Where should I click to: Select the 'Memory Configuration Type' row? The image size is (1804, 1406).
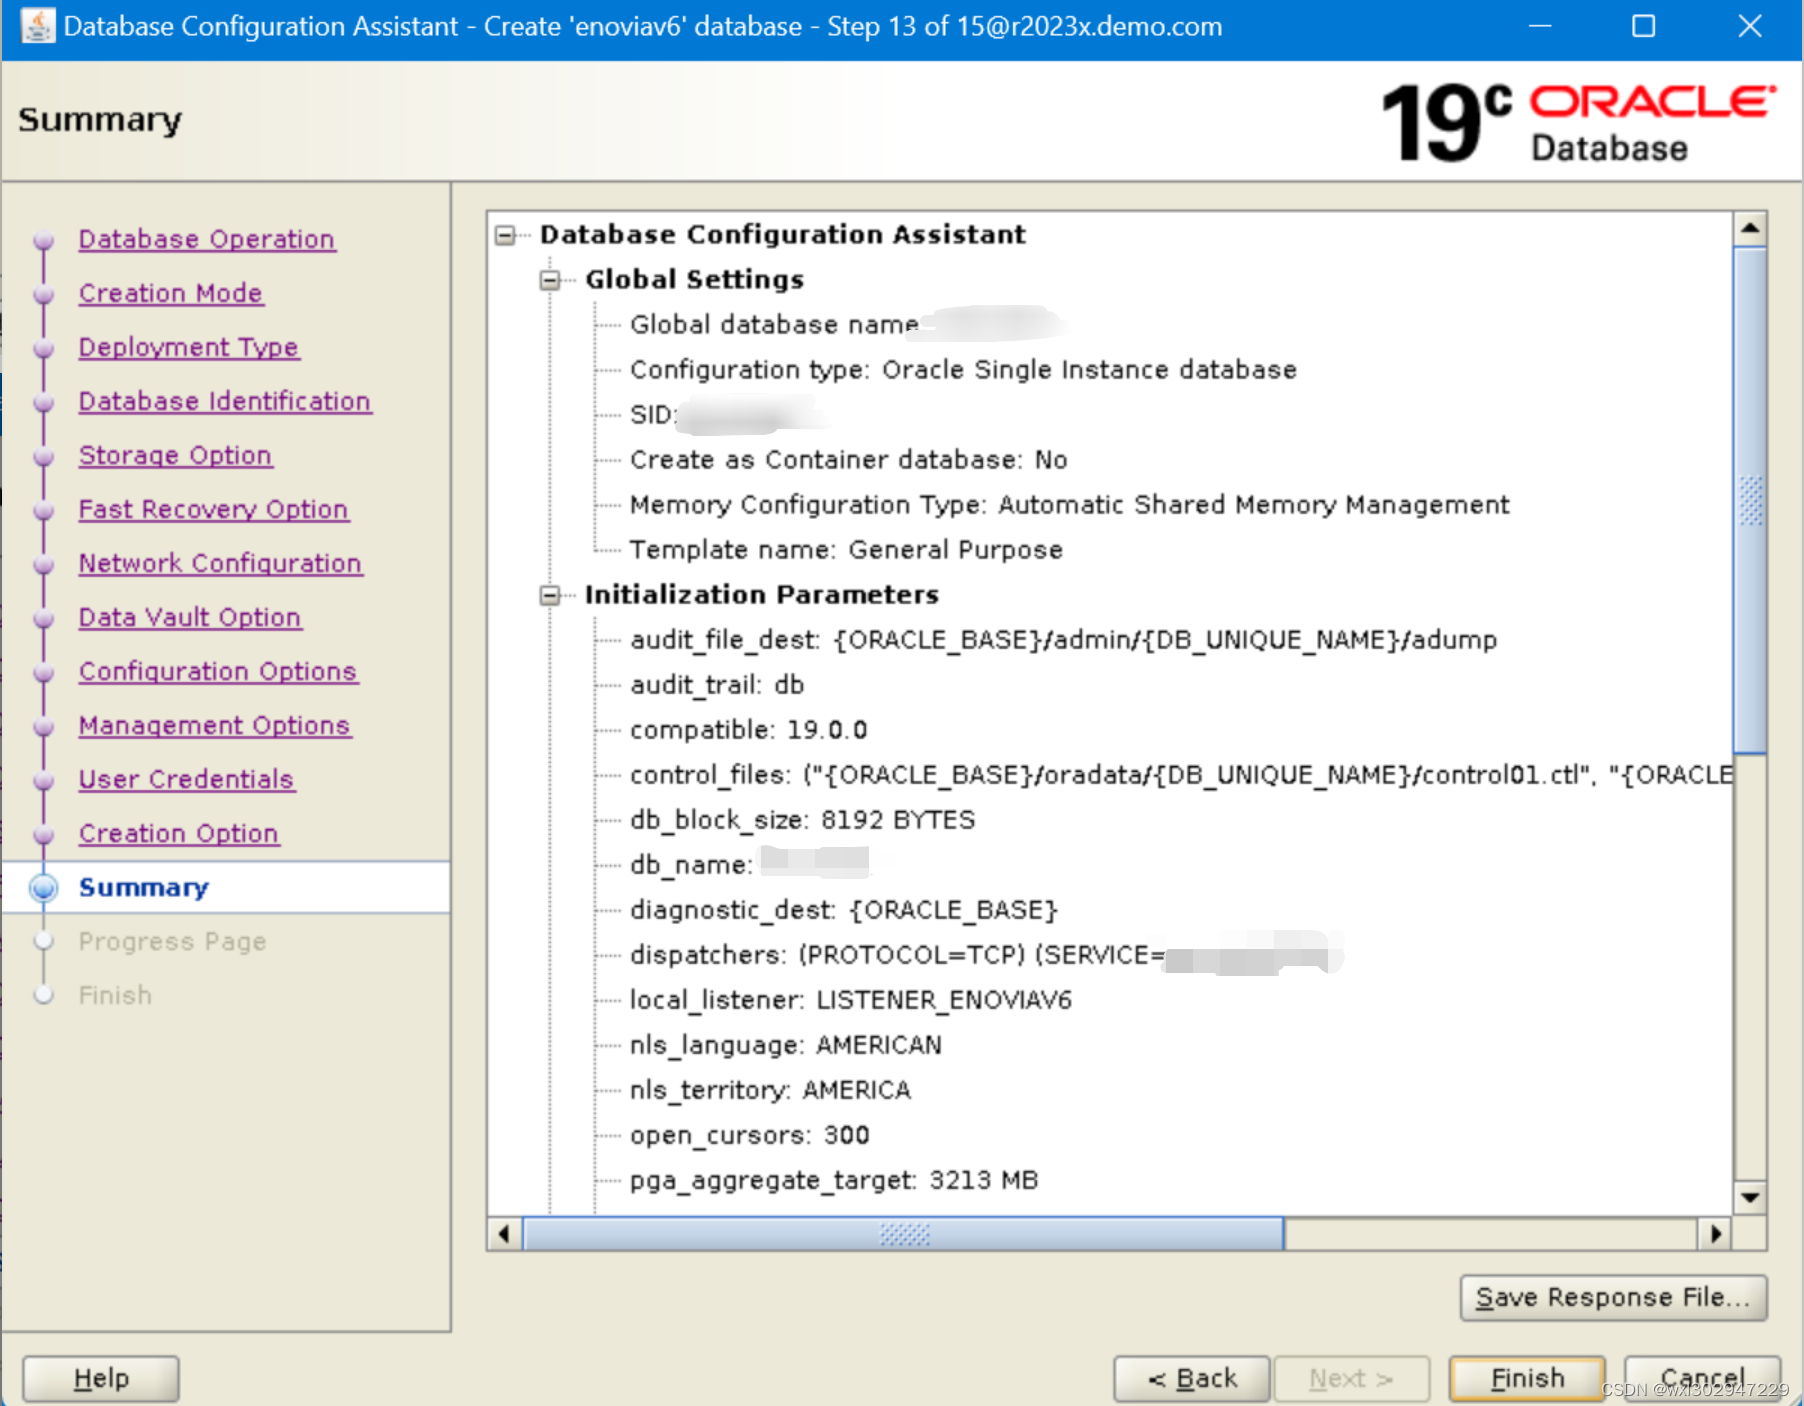point(1069,505)
